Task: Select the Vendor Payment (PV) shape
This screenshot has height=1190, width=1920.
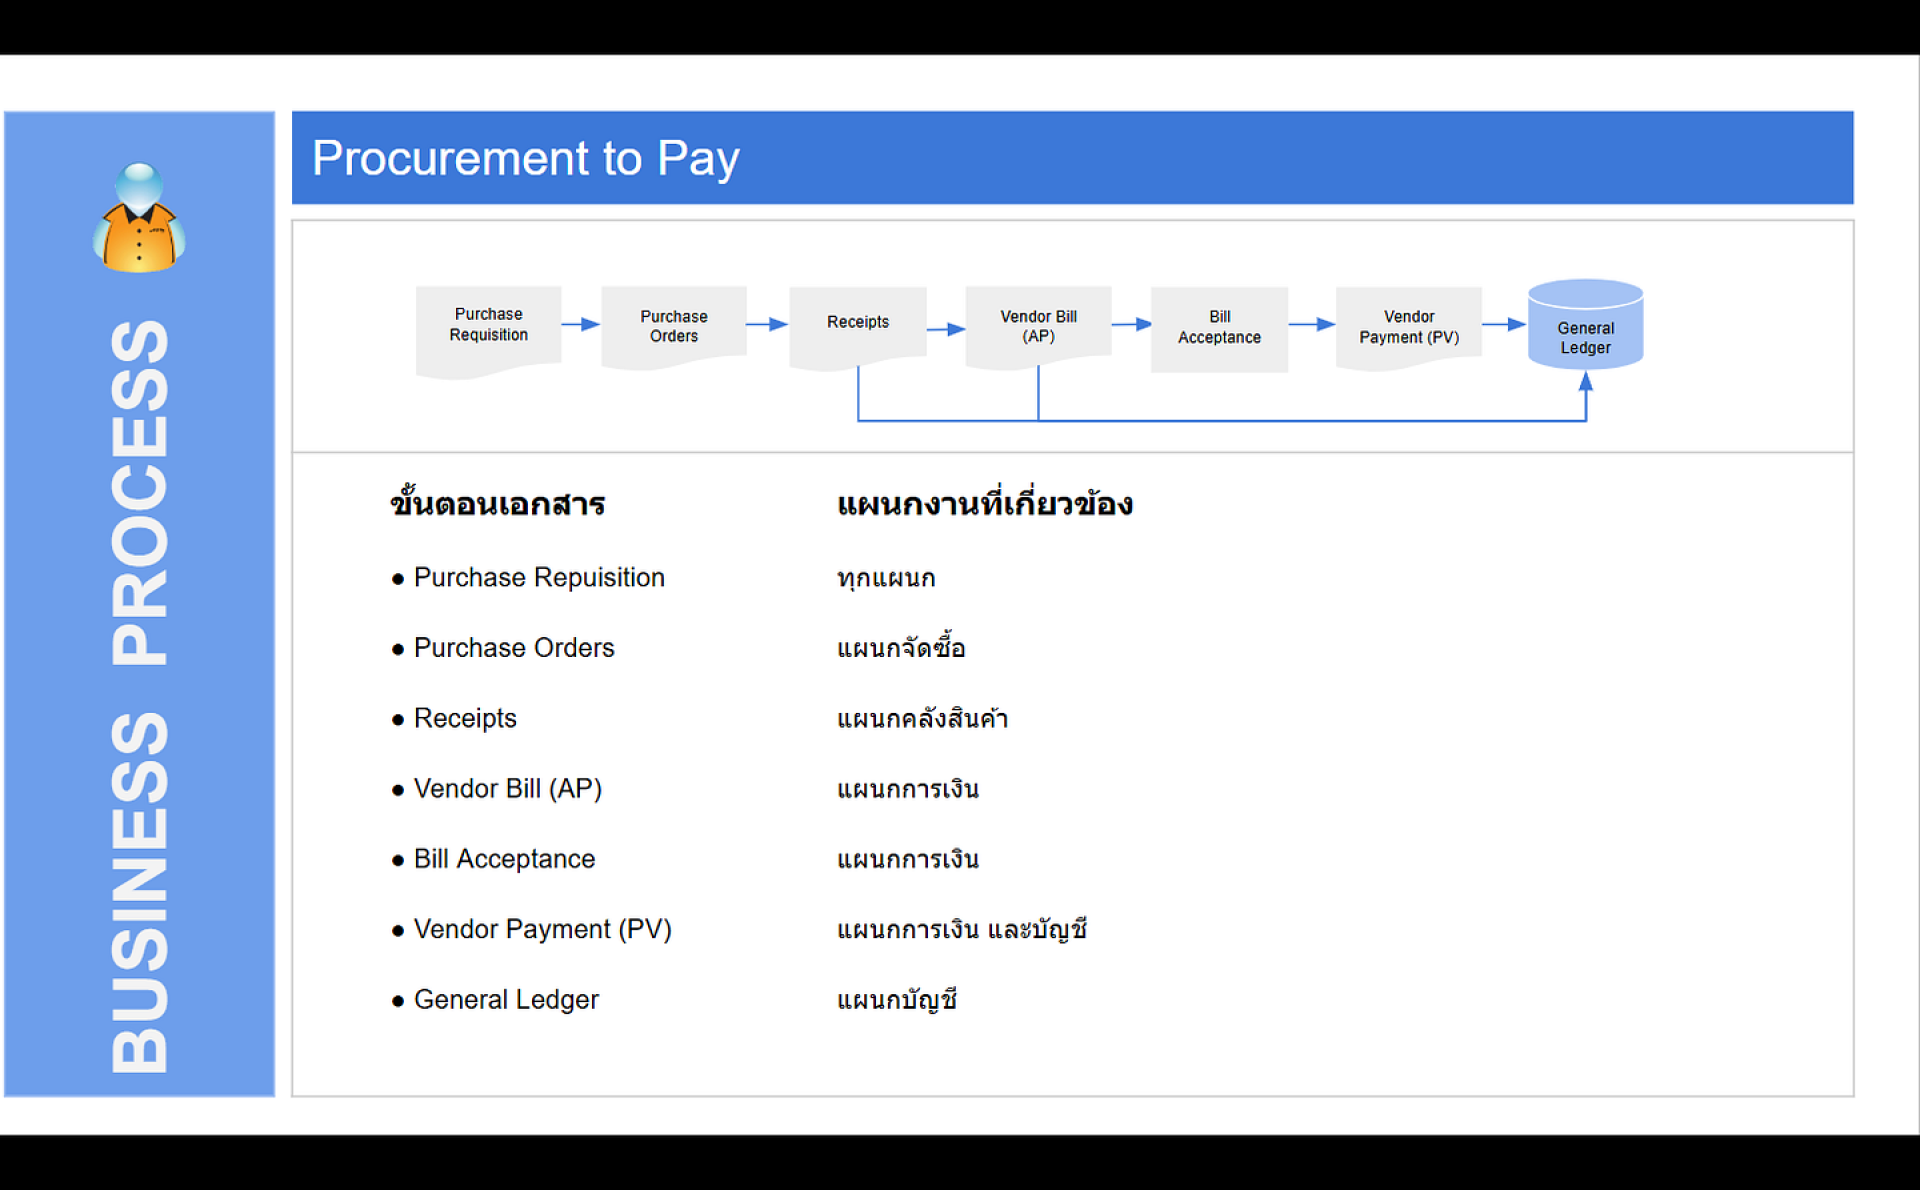Action: [1408, 327]
